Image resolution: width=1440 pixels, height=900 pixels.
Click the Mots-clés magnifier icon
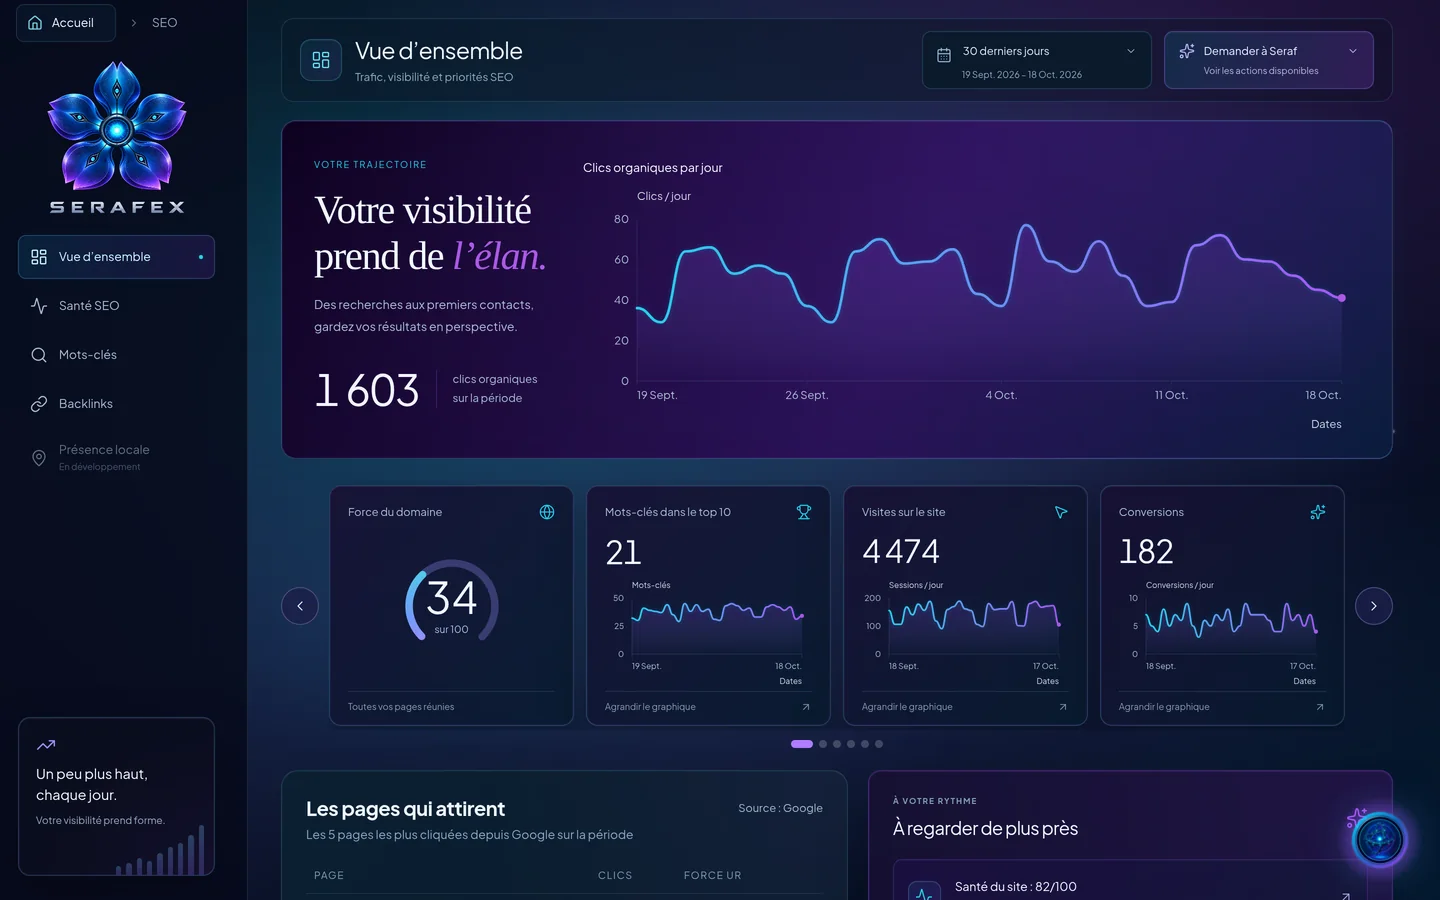coord(39,355)
